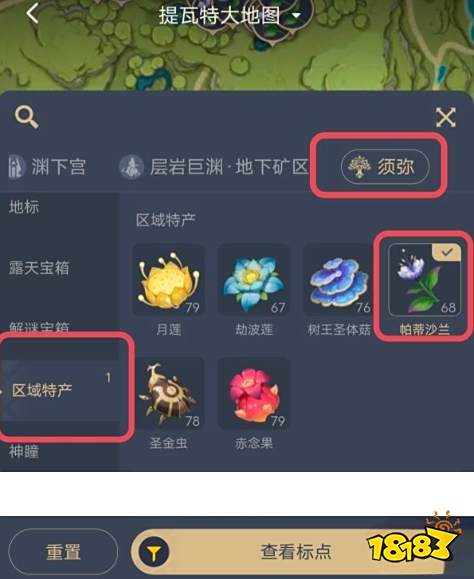Select the 圣金虫 scarab item
This screenshot has width=474, height=579.
pos(168,403)
